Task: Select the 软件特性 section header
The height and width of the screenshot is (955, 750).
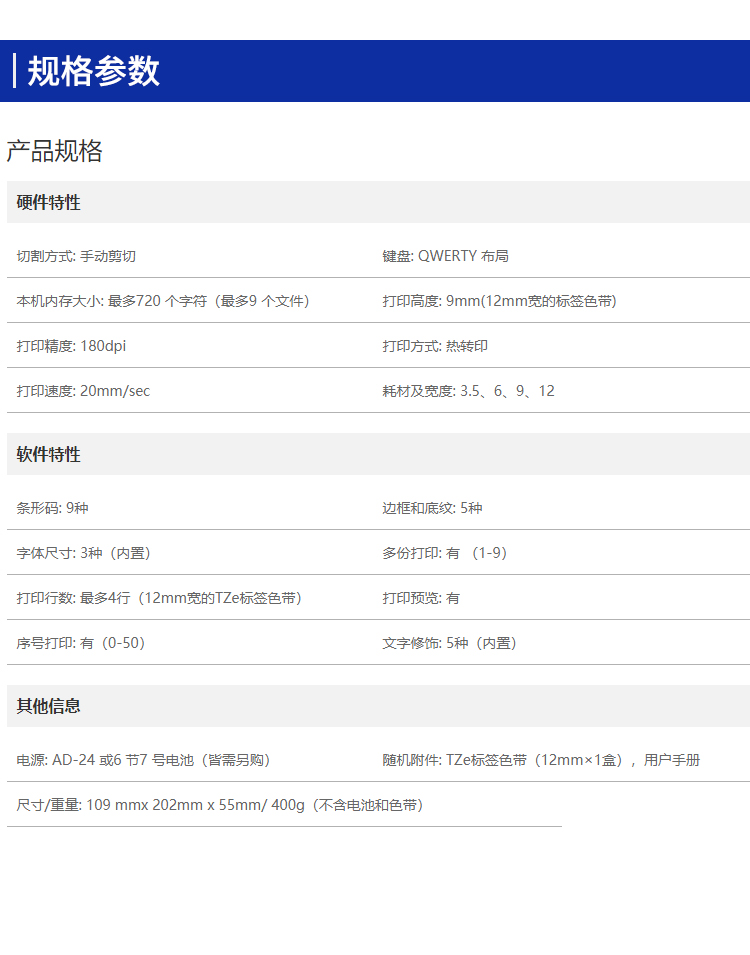Action: [x=49, y=455]
